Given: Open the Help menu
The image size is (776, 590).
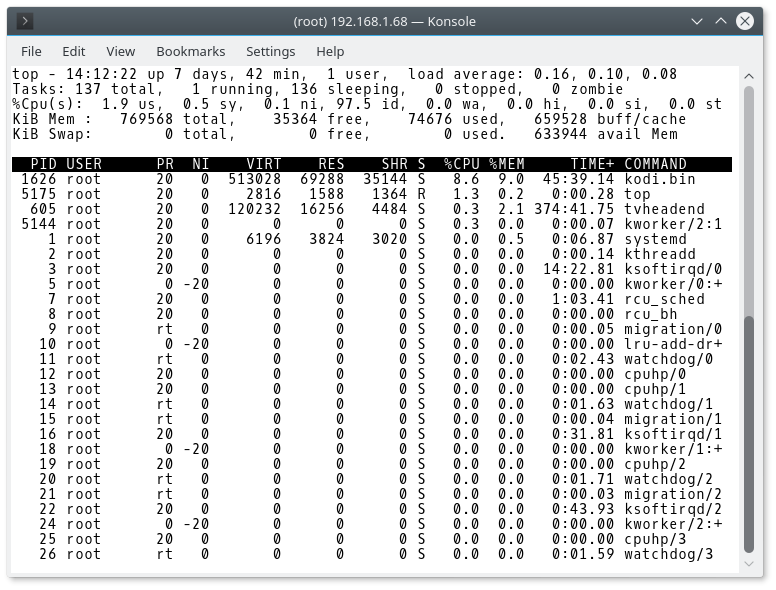Looking at the screenshot, I should [330, 51].
